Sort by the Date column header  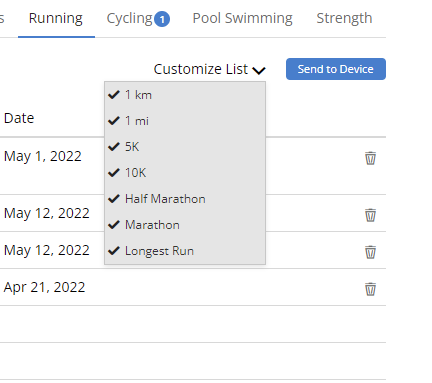click(19, 118)
